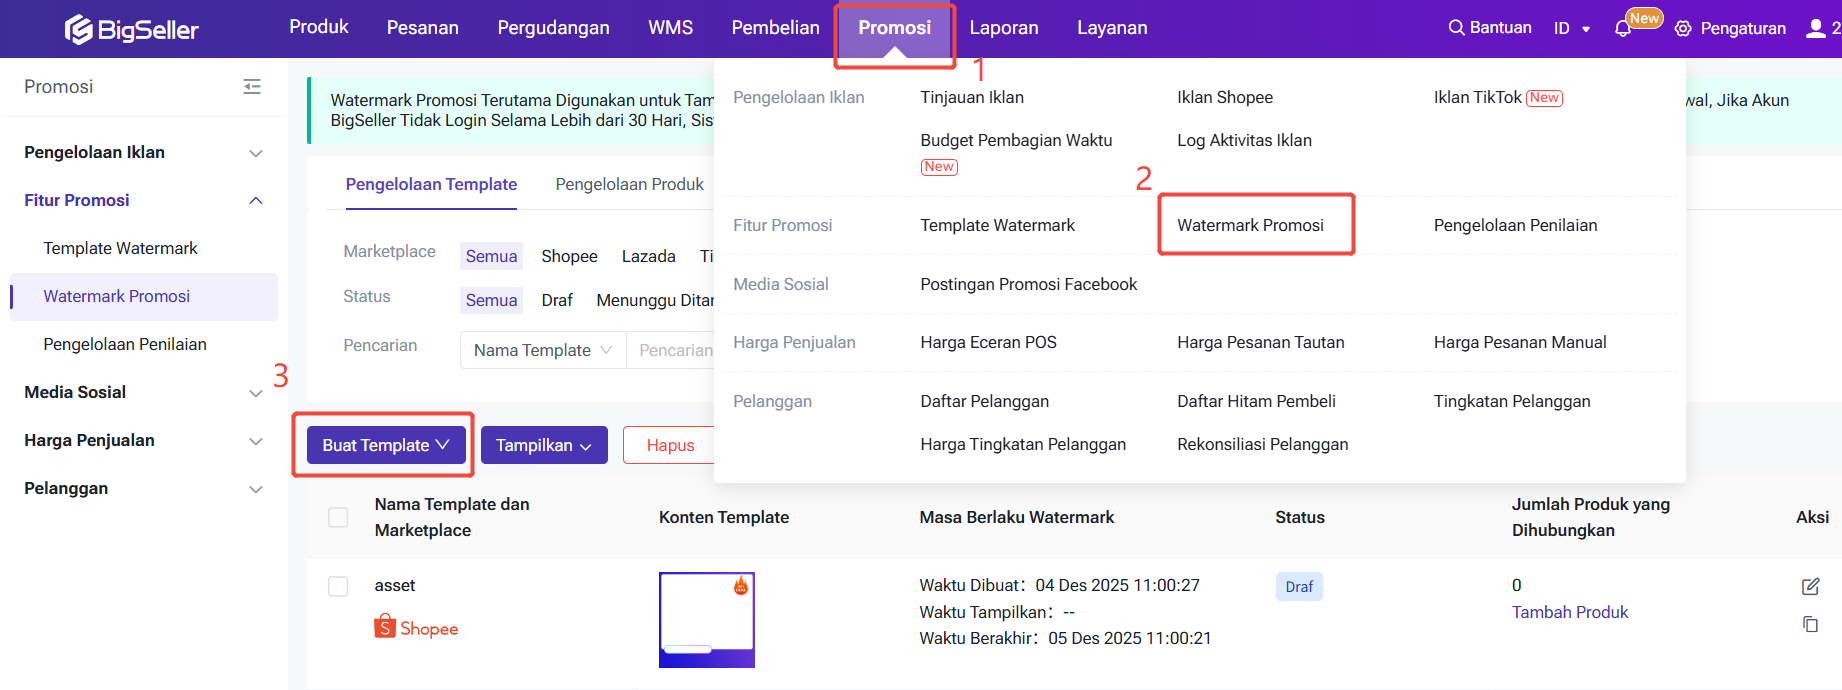
Task: Select the Shopee marketplace filter
Action: coord(569,256)
